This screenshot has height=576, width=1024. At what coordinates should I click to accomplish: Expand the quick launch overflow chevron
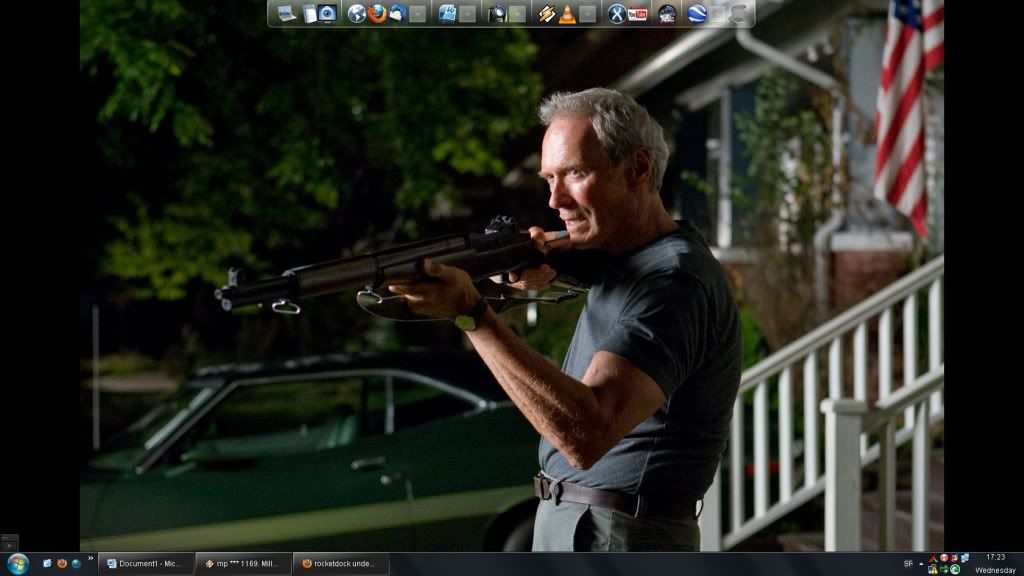90,558
